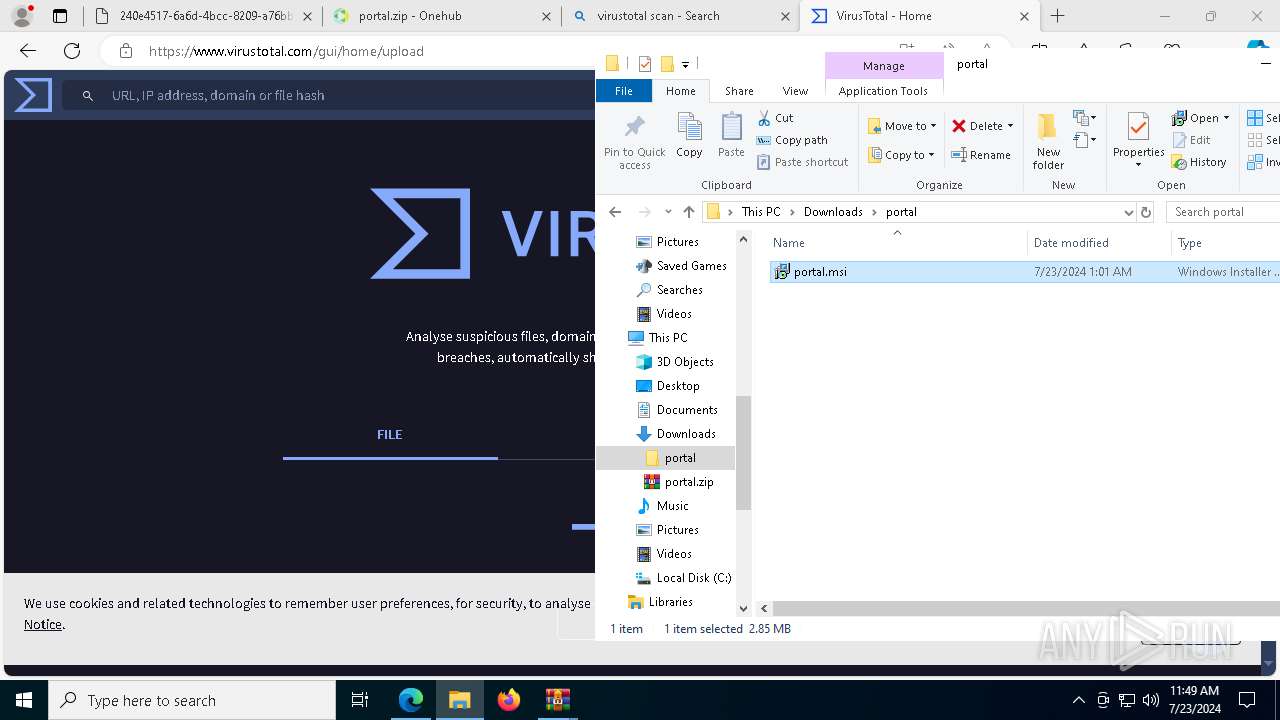Image resolution: width=1280 pixels, height=720 pixels.
Task: Open Firefox from the taskbar
Action: [509, 700]
